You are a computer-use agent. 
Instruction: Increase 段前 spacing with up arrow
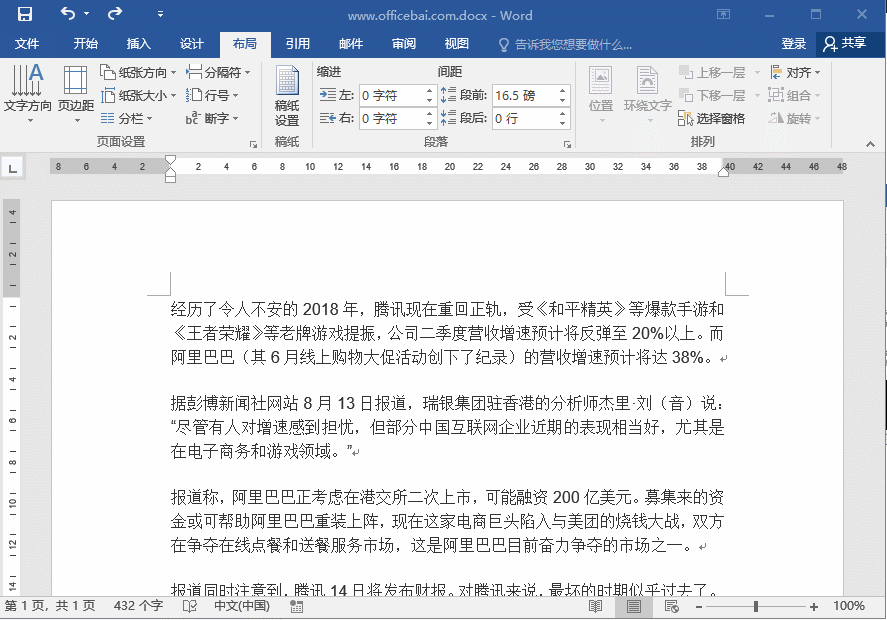point(562,91)
